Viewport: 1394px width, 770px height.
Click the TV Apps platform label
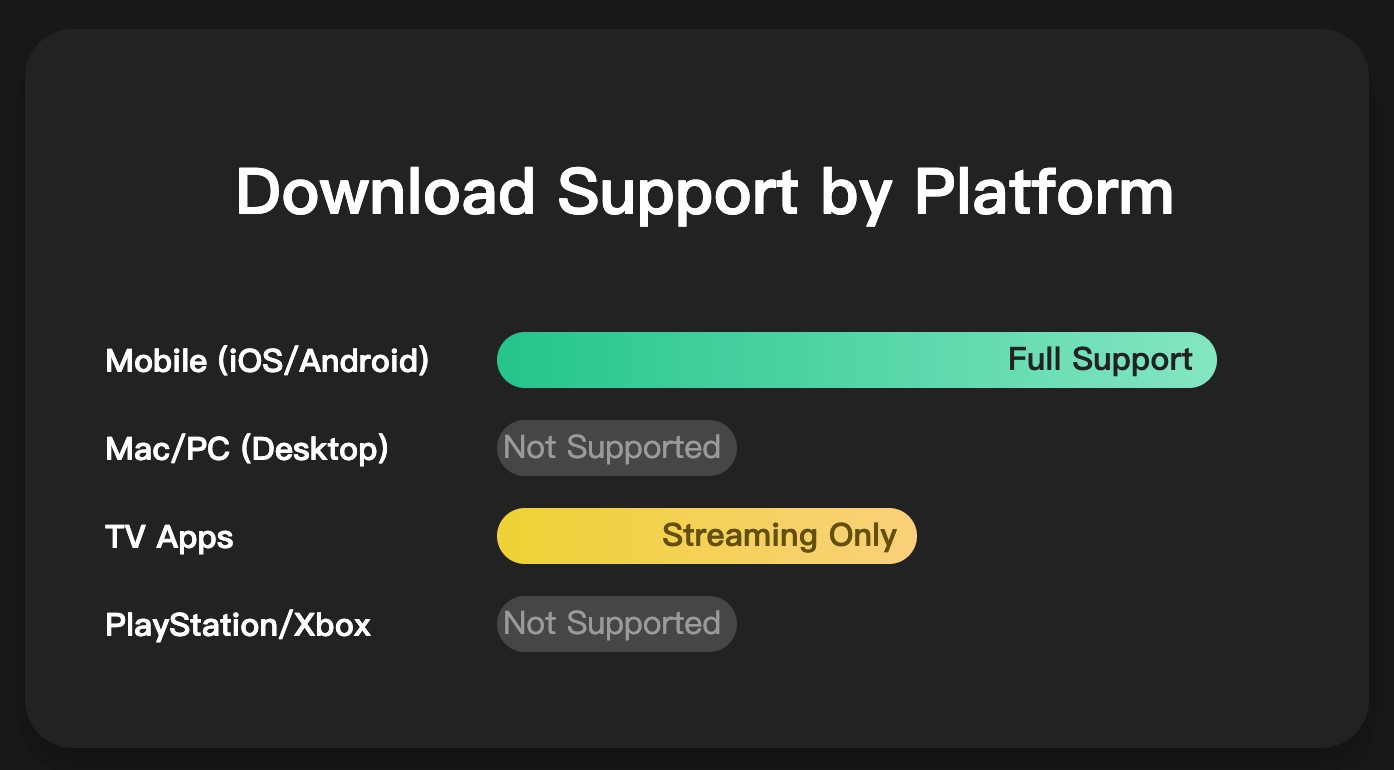pyautogui.click(x=169, y=537)
